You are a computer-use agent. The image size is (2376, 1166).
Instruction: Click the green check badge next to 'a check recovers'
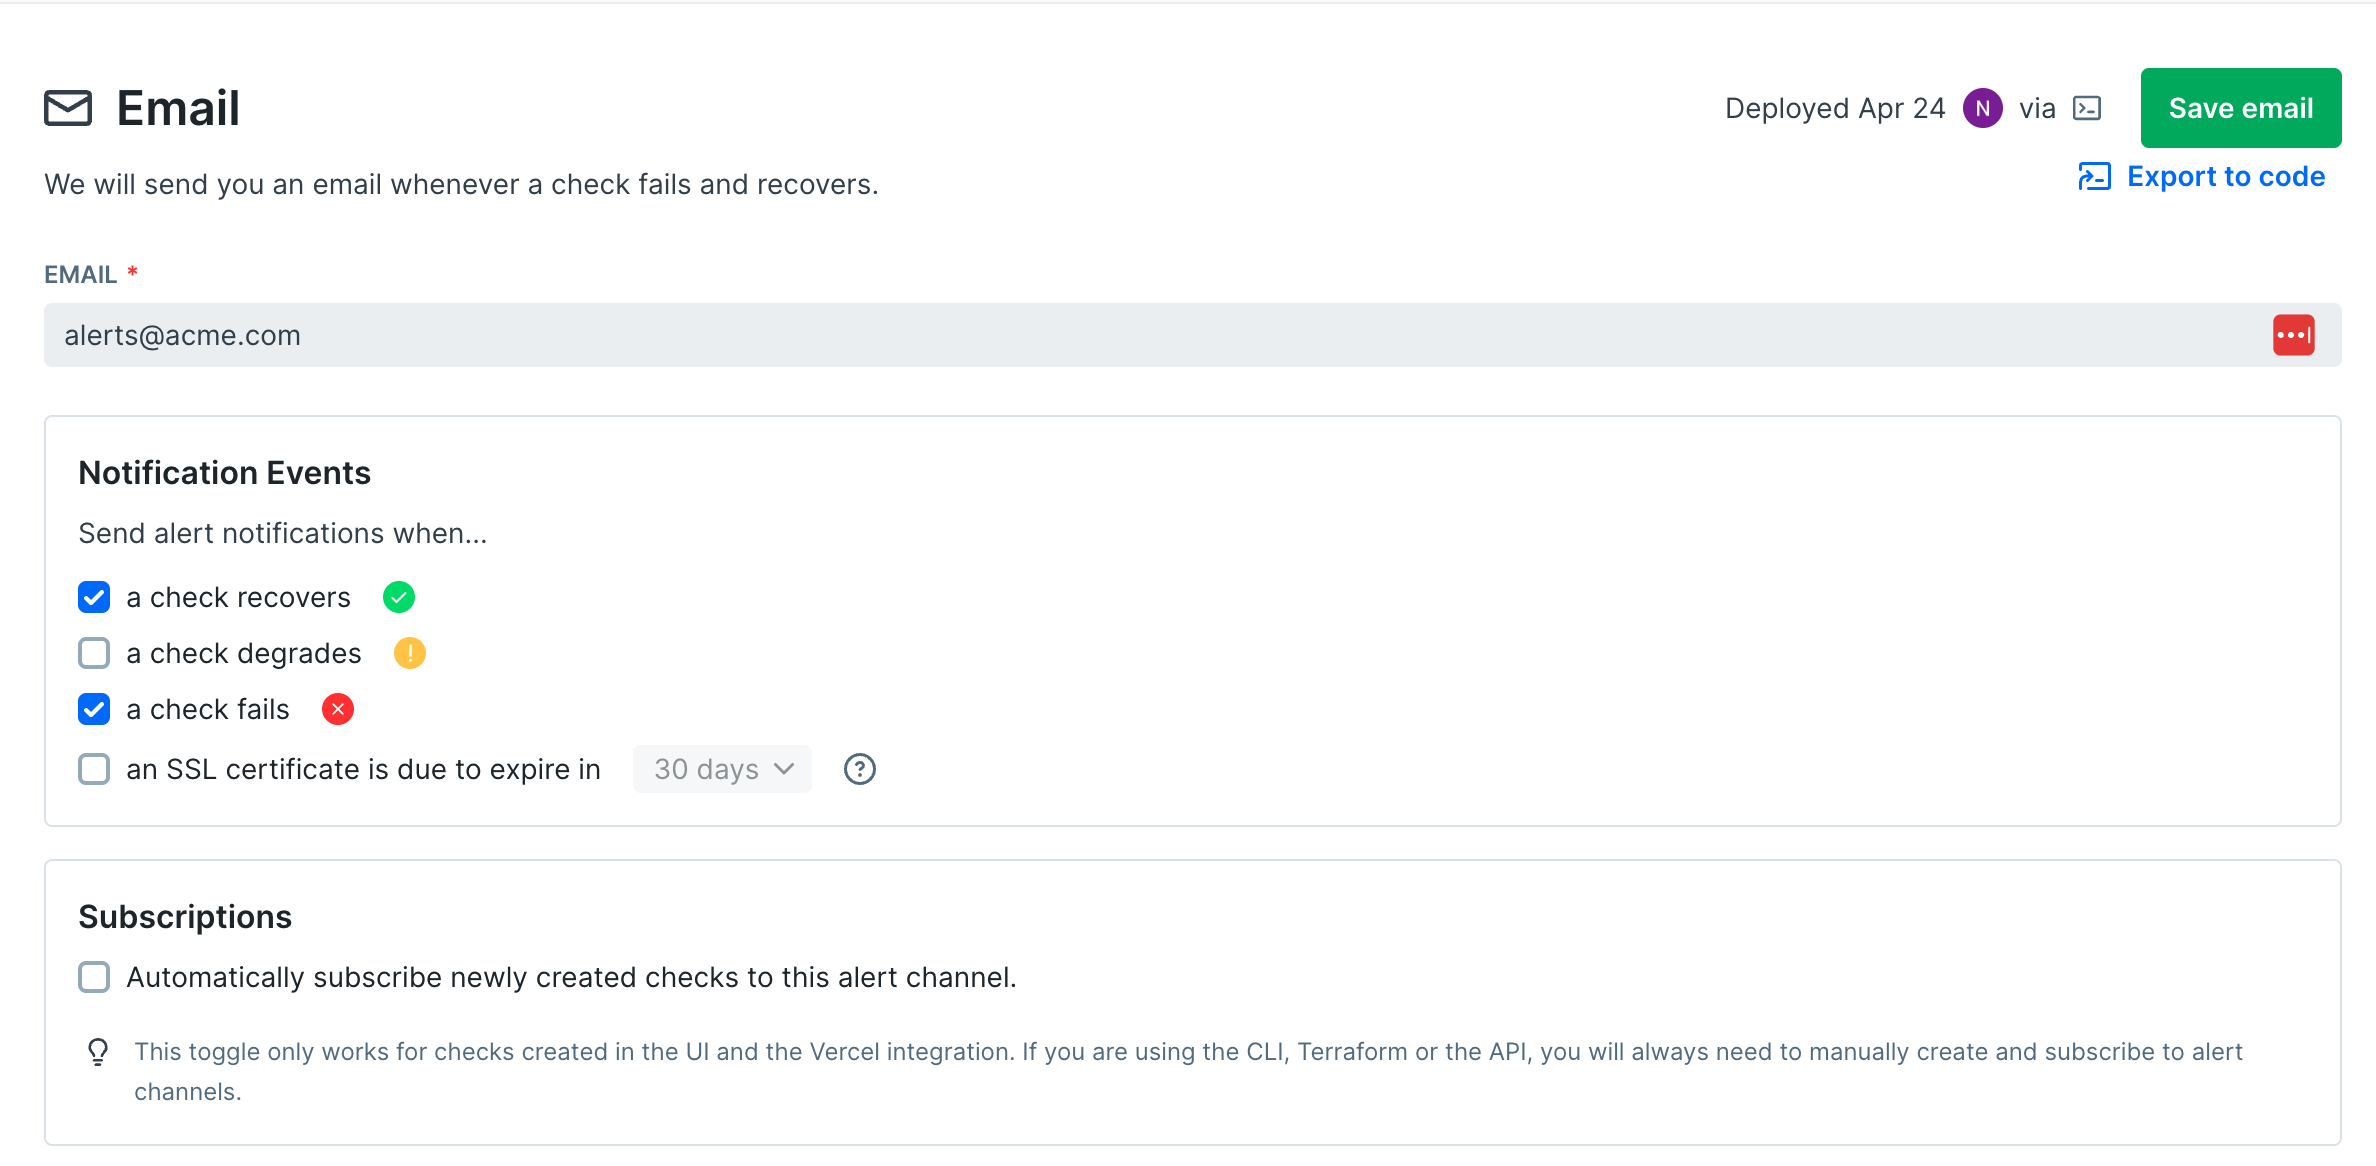point(398,597)
